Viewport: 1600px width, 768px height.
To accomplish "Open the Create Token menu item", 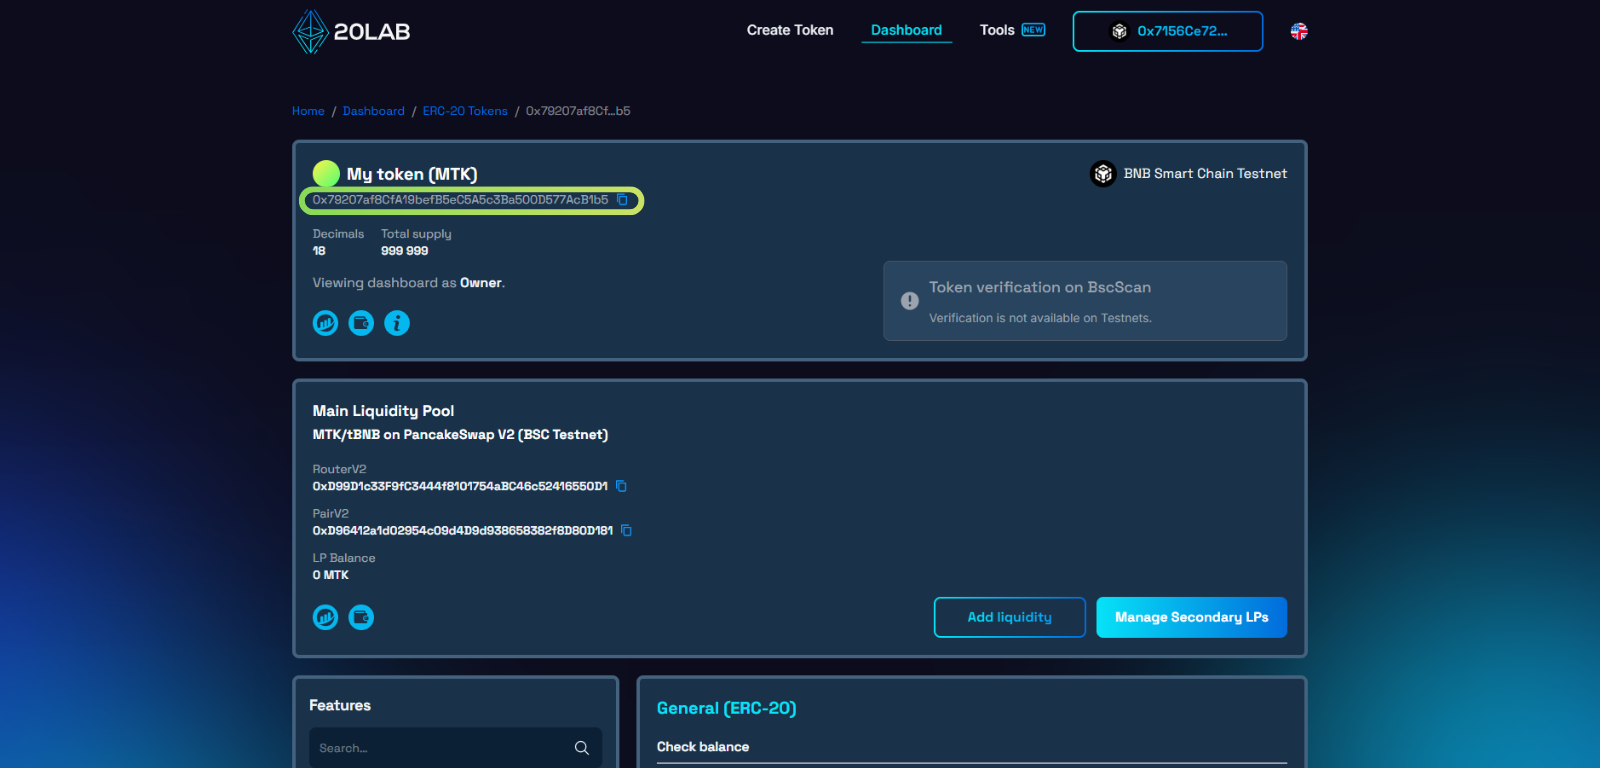I will pyautogui.click(x=790, y=30).
